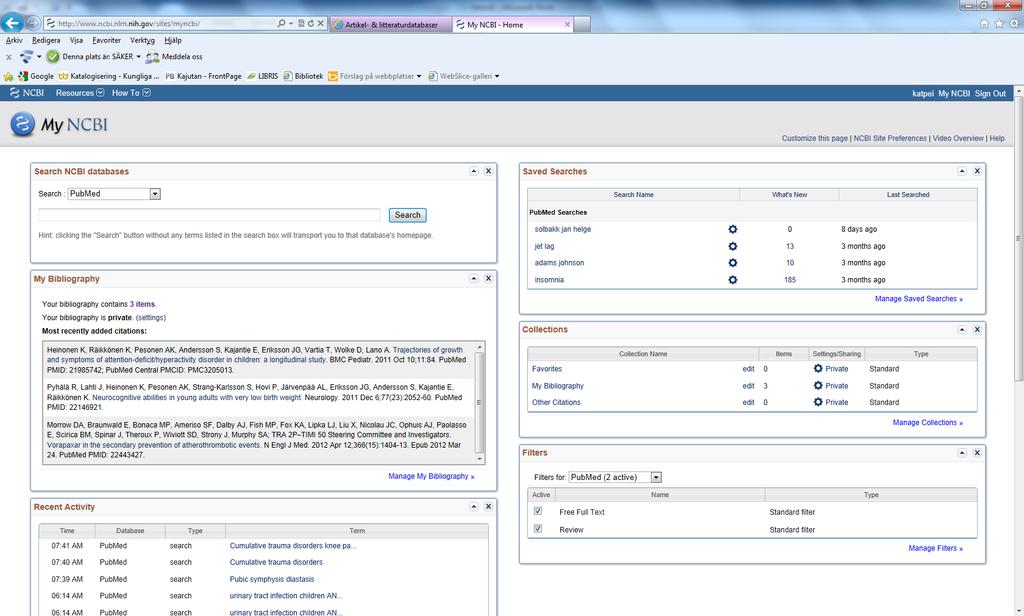Open the Visa menu
This screenshot has height=616, width=1024.
pyautogui.click(x=76, y=41)
